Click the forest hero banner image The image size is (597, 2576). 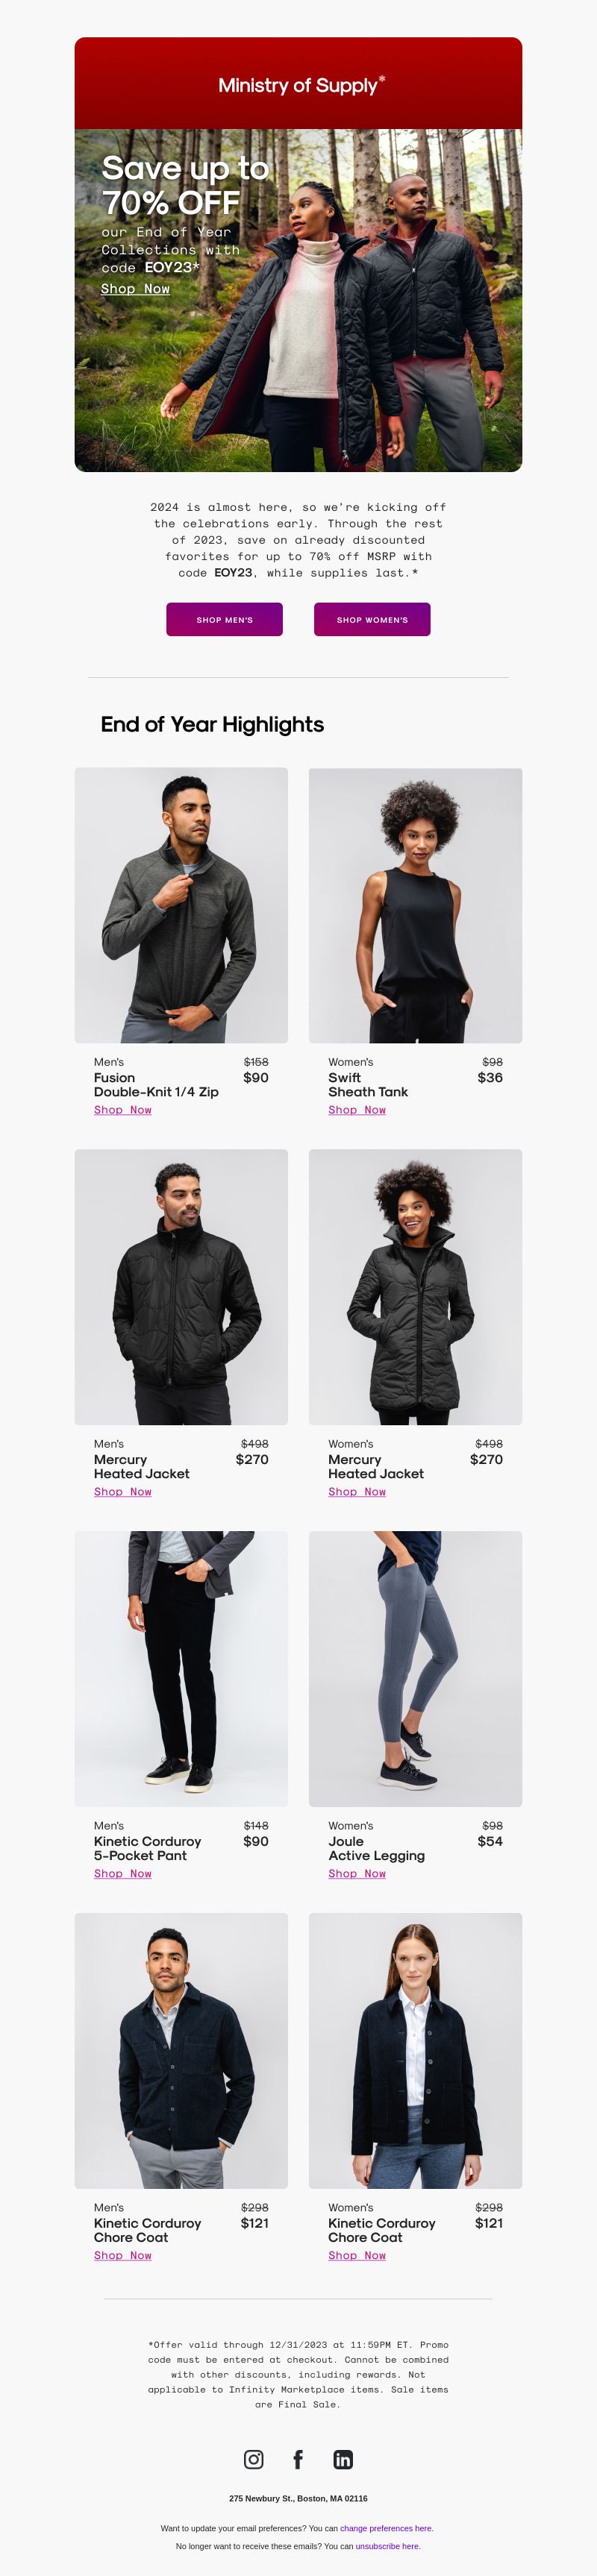point(298,300)
